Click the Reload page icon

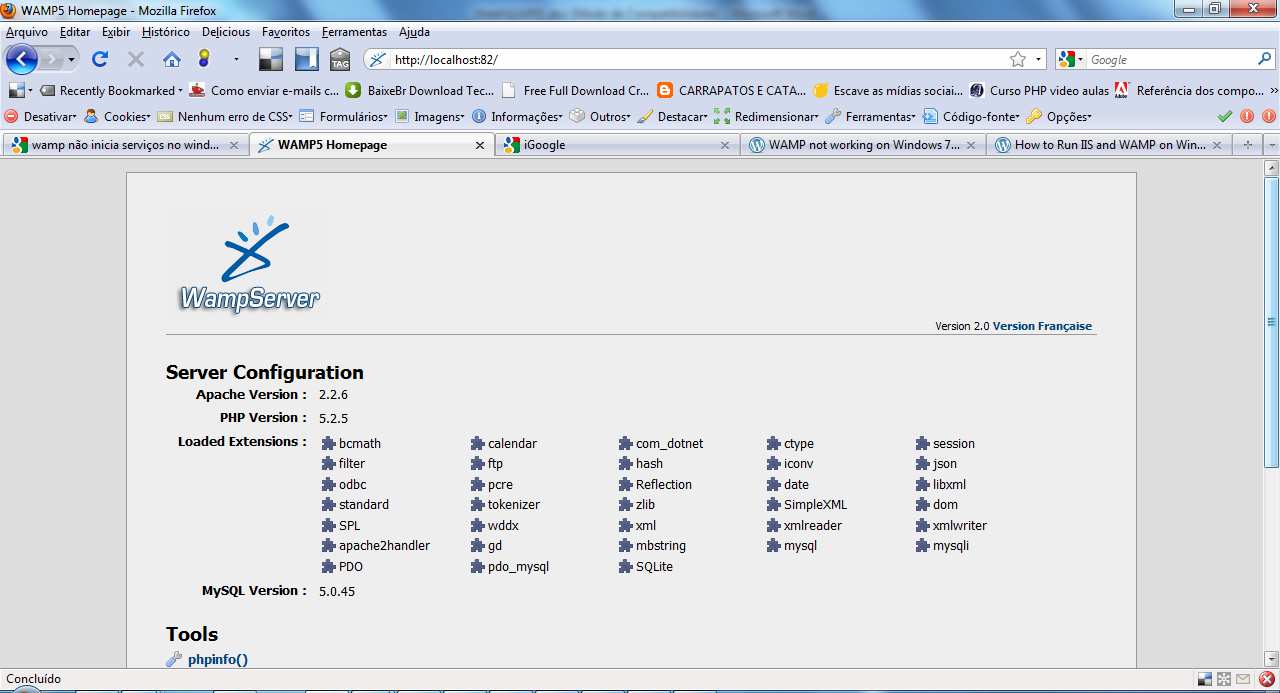click(100, 59)
